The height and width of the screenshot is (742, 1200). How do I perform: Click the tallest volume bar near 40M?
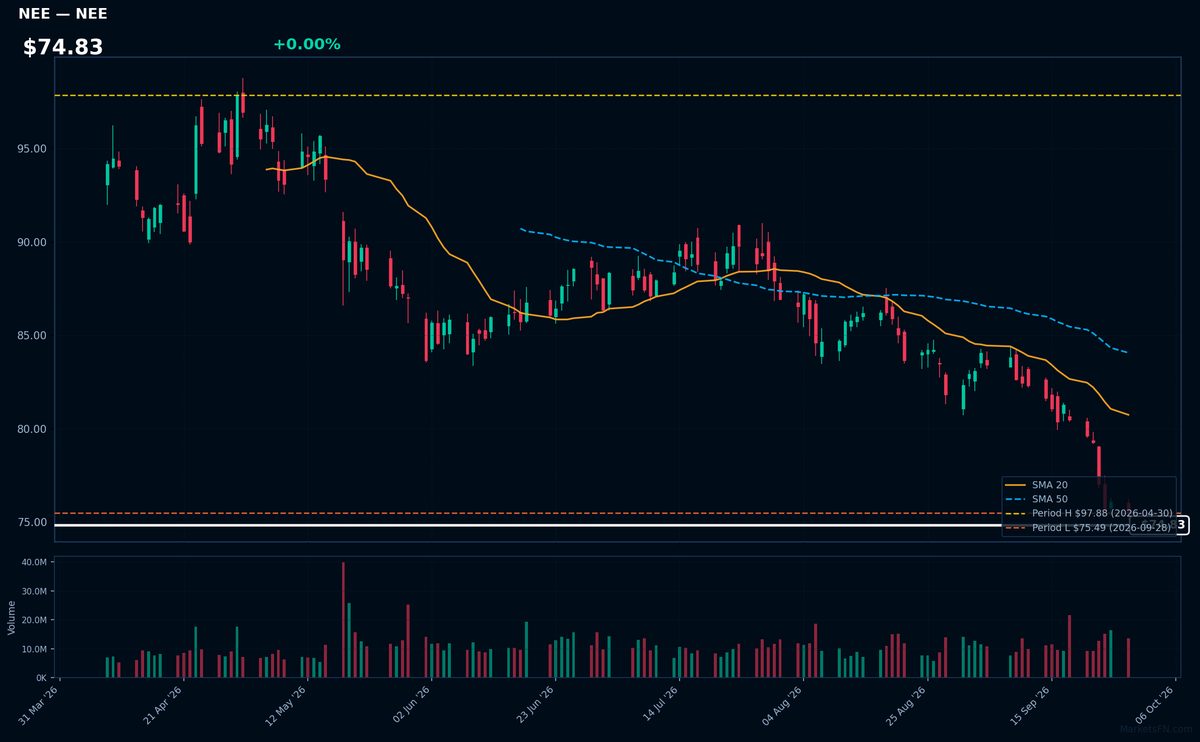click(x=343, y=620)
